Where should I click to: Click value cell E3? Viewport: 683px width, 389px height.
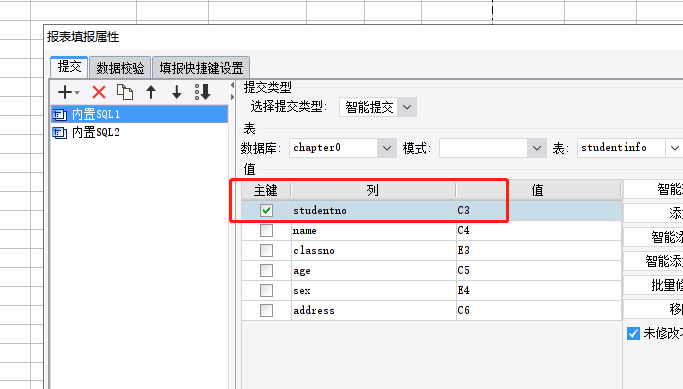(539, 250)
